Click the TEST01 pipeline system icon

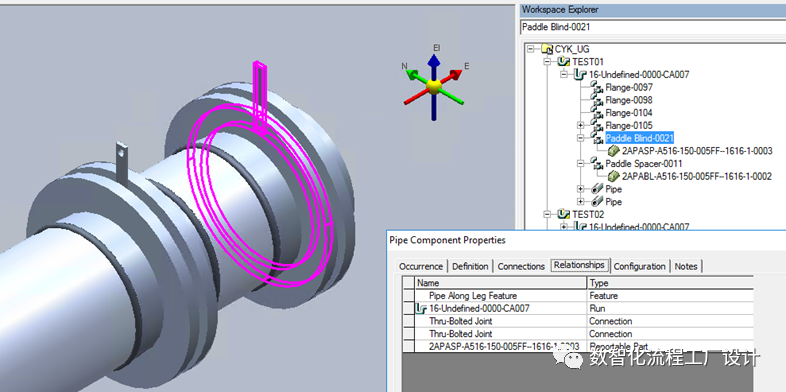point(563,62)
